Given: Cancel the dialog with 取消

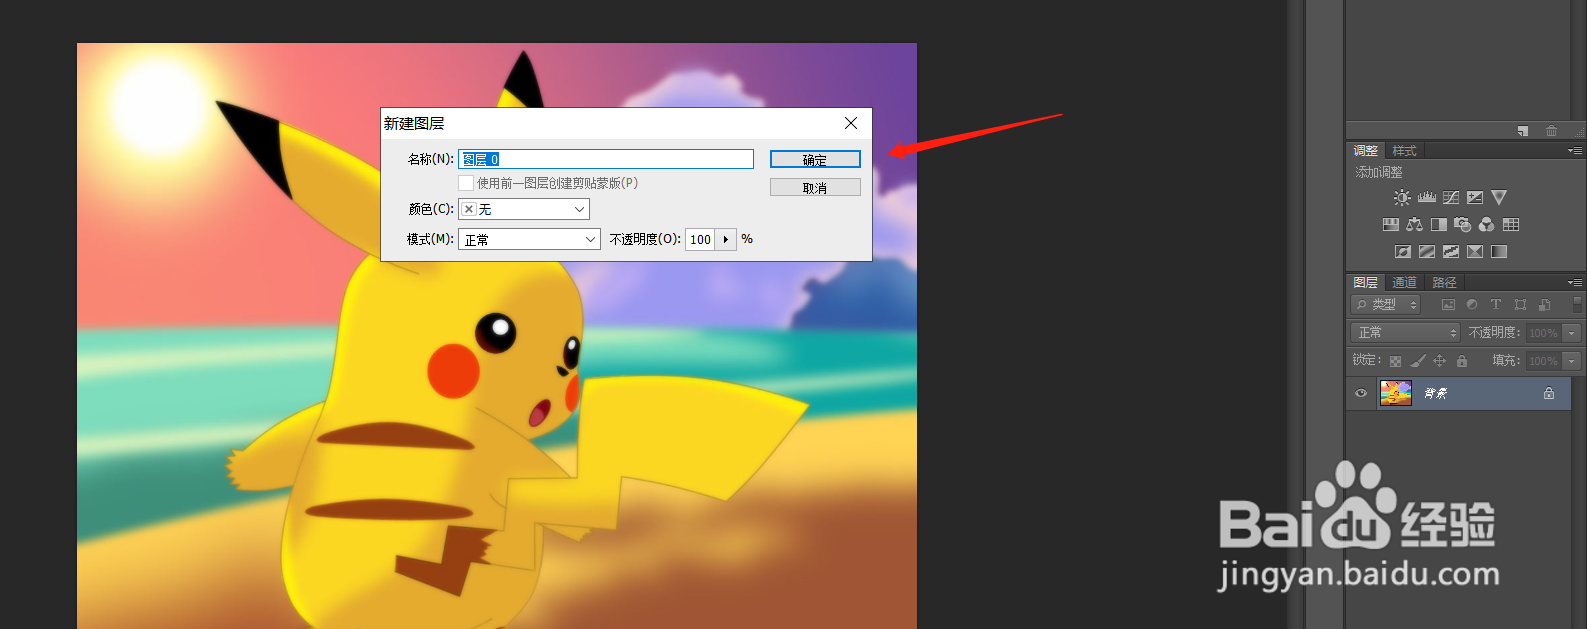Looking at the screenshot, I should (815, 187).
